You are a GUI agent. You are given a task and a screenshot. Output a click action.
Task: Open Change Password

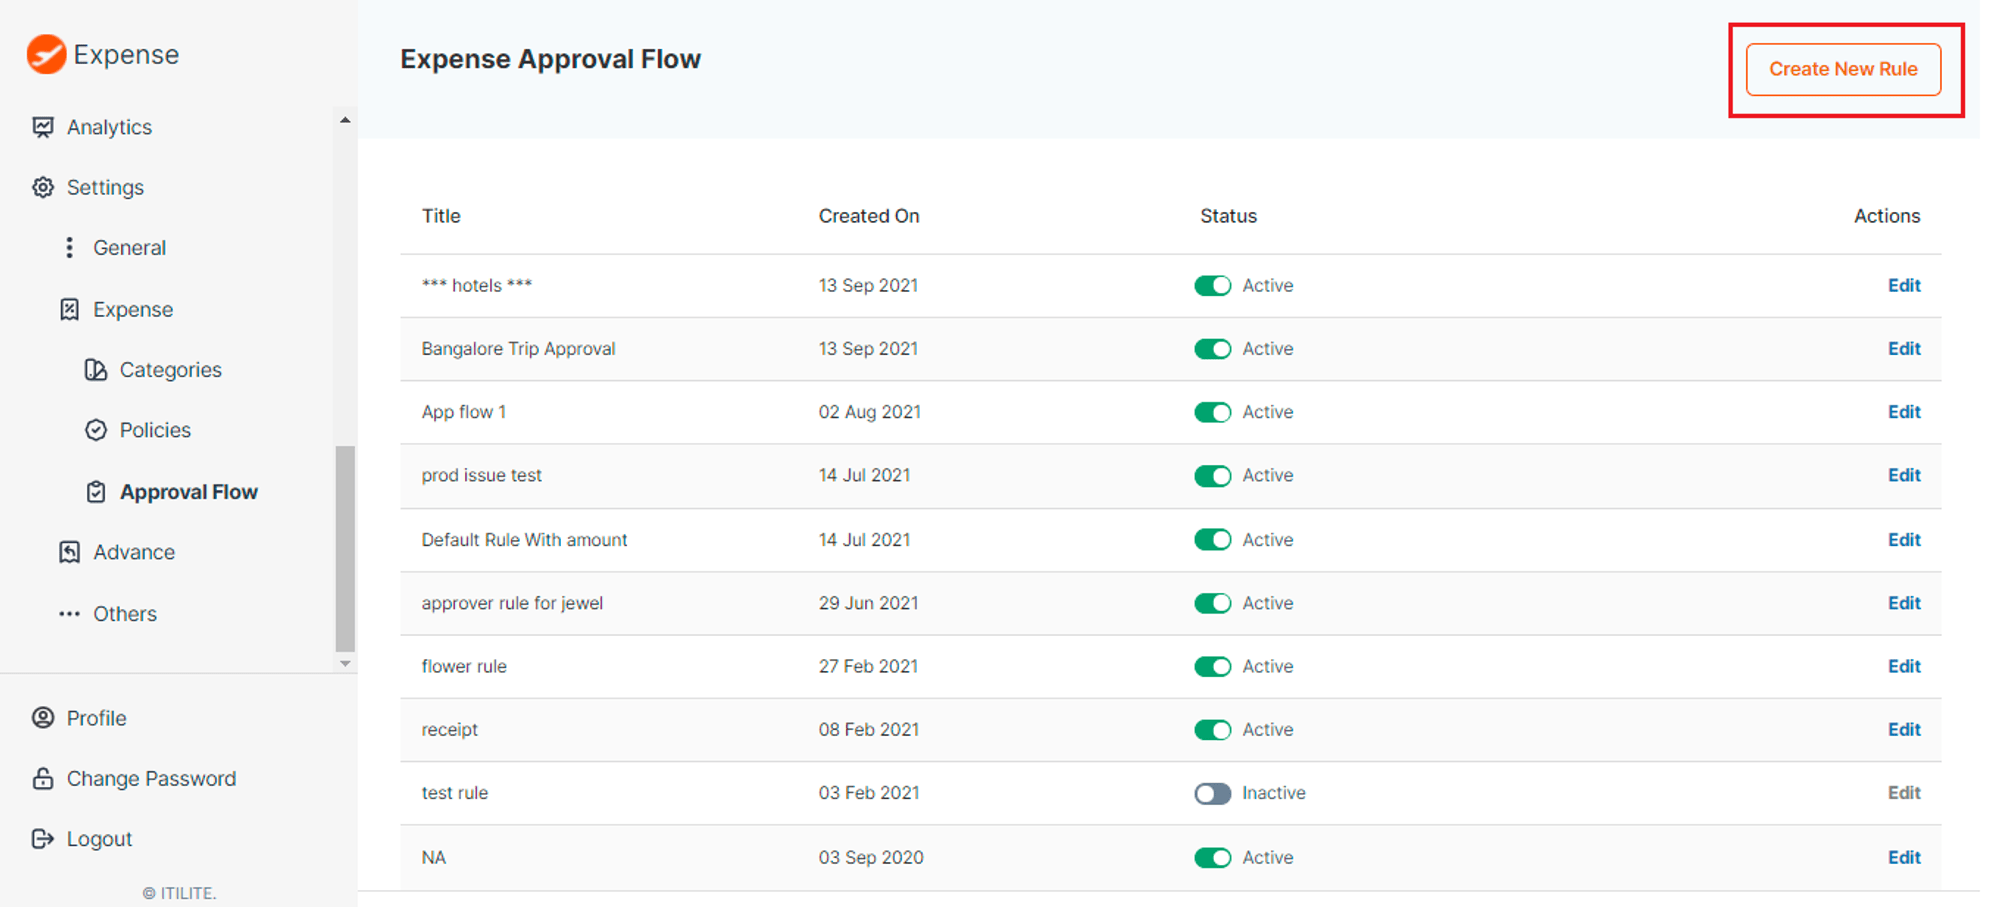click(x=150, y=778)
